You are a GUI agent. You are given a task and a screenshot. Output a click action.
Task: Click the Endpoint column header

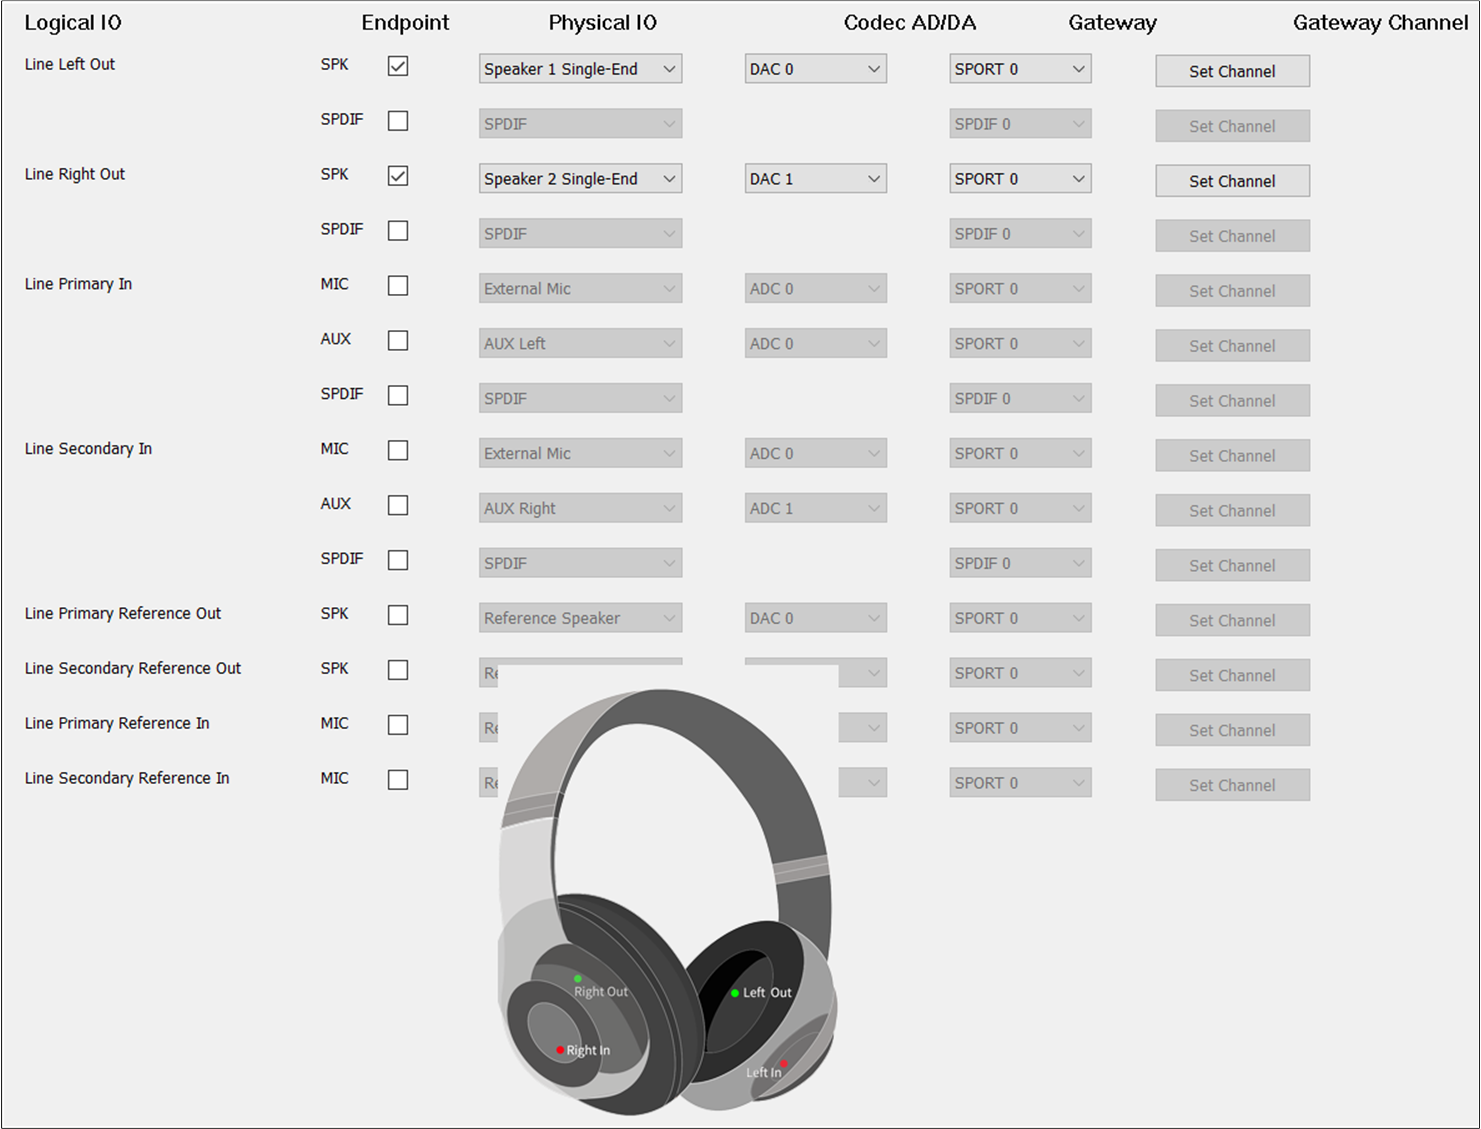pos(405,23)
